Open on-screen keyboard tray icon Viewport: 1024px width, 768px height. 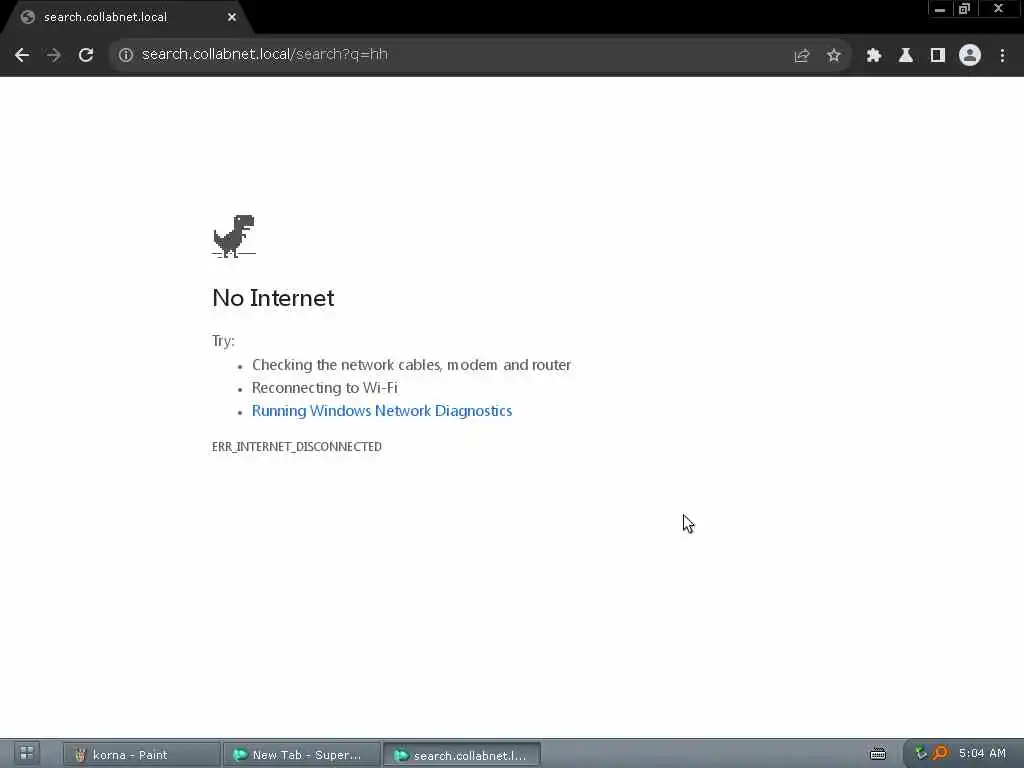pos(878,754)
